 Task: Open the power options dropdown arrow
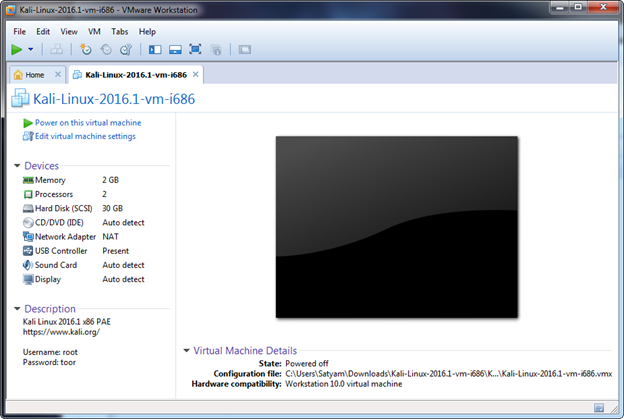31,49
